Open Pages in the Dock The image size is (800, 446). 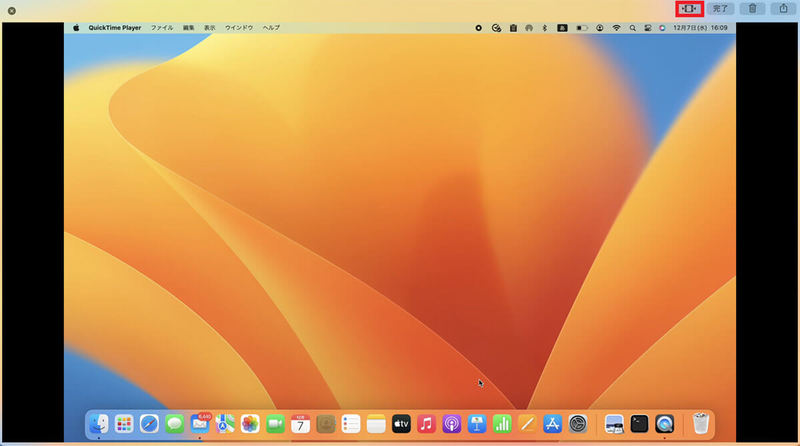point(527,424)
